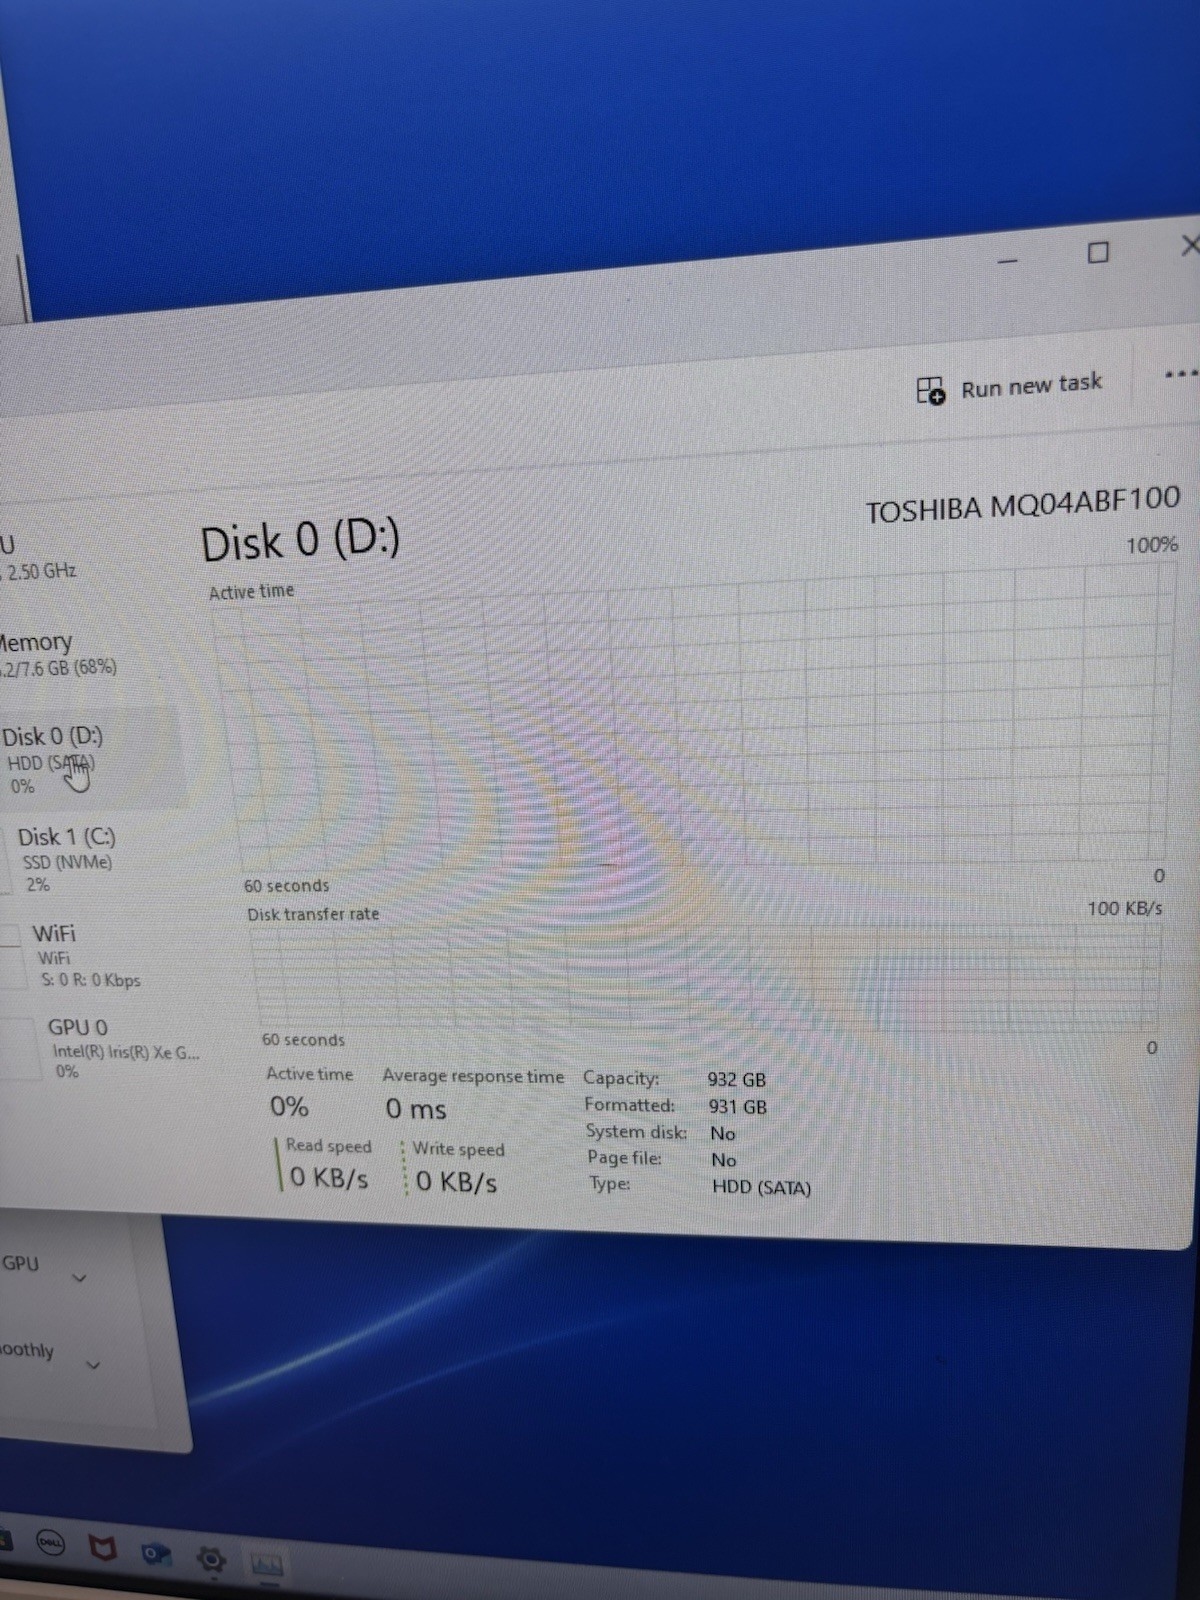Click the System disk: label
1200x1600 pixels.
point(636,1132)
